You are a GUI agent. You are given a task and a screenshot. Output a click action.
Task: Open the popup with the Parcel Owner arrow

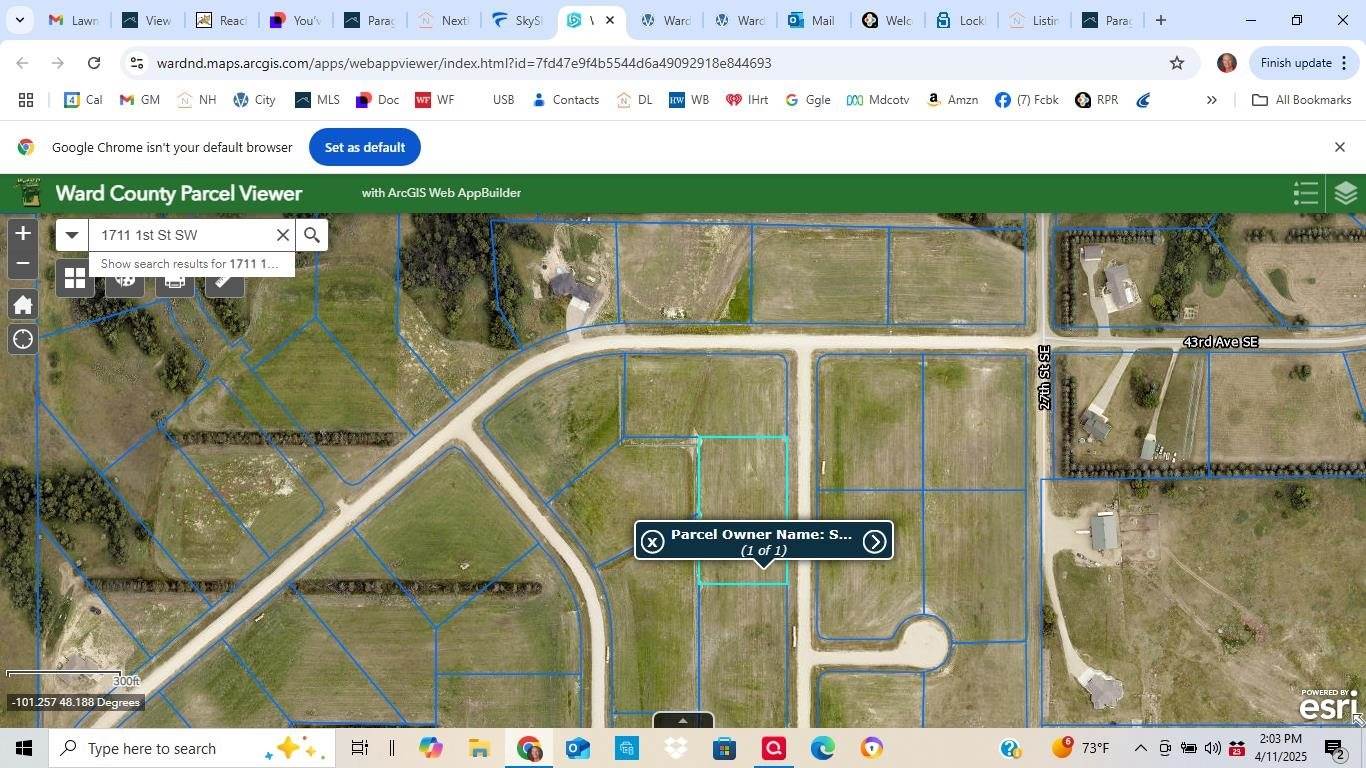point(874,540)
